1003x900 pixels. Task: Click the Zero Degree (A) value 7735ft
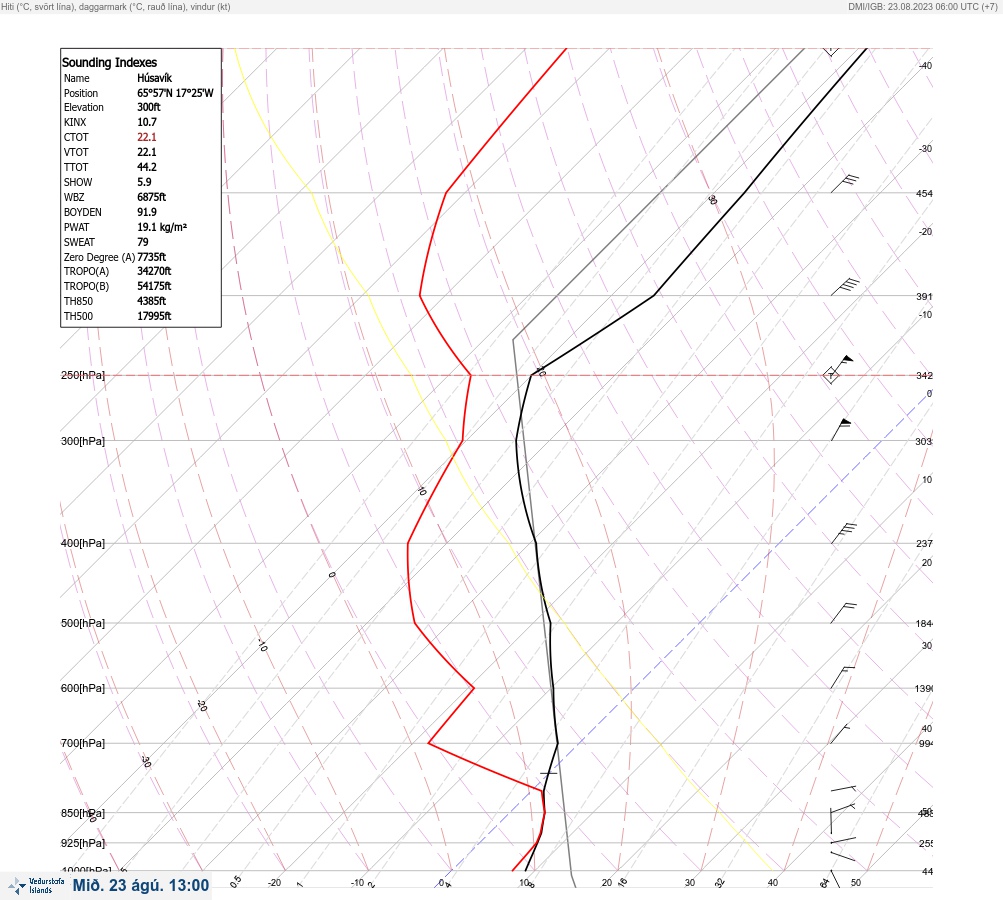click(152, 257)
